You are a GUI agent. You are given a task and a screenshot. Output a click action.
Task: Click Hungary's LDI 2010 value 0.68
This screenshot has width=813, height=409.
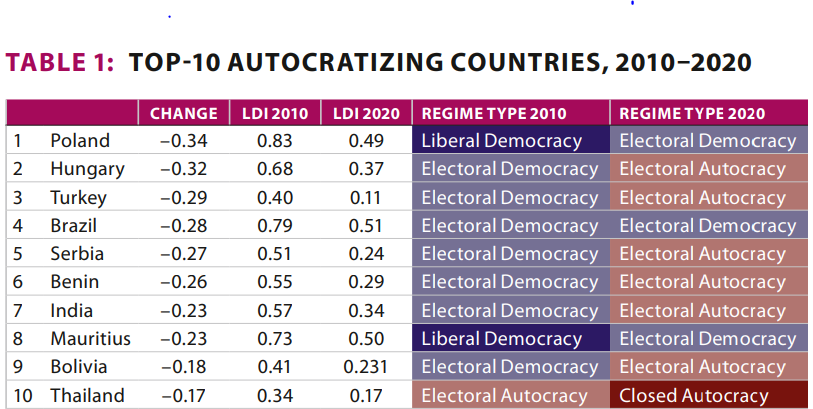(x=274, y=169)
